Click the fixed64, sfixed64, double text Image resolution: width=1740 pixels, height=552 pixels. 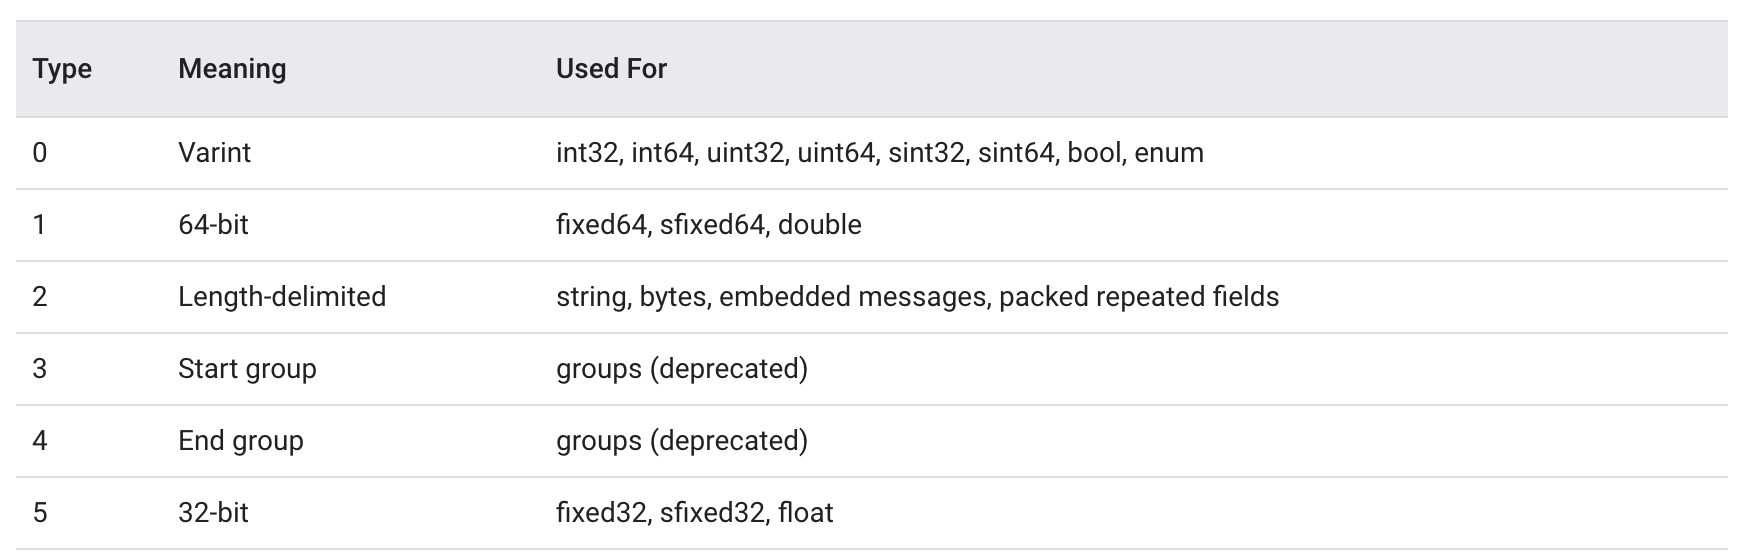(x=708, y=225)
